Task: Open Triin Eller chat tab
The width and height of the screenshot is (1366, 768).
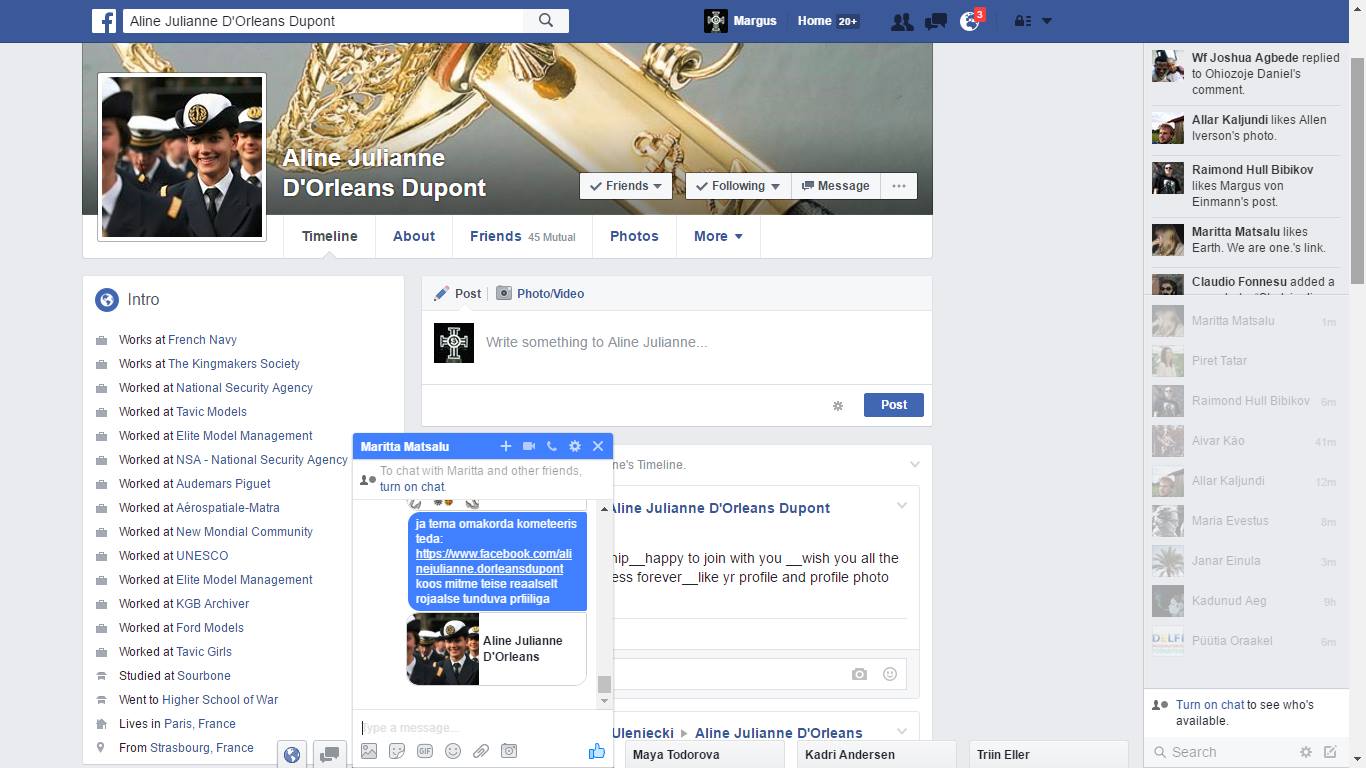Action: click(x=1050, y=755)
